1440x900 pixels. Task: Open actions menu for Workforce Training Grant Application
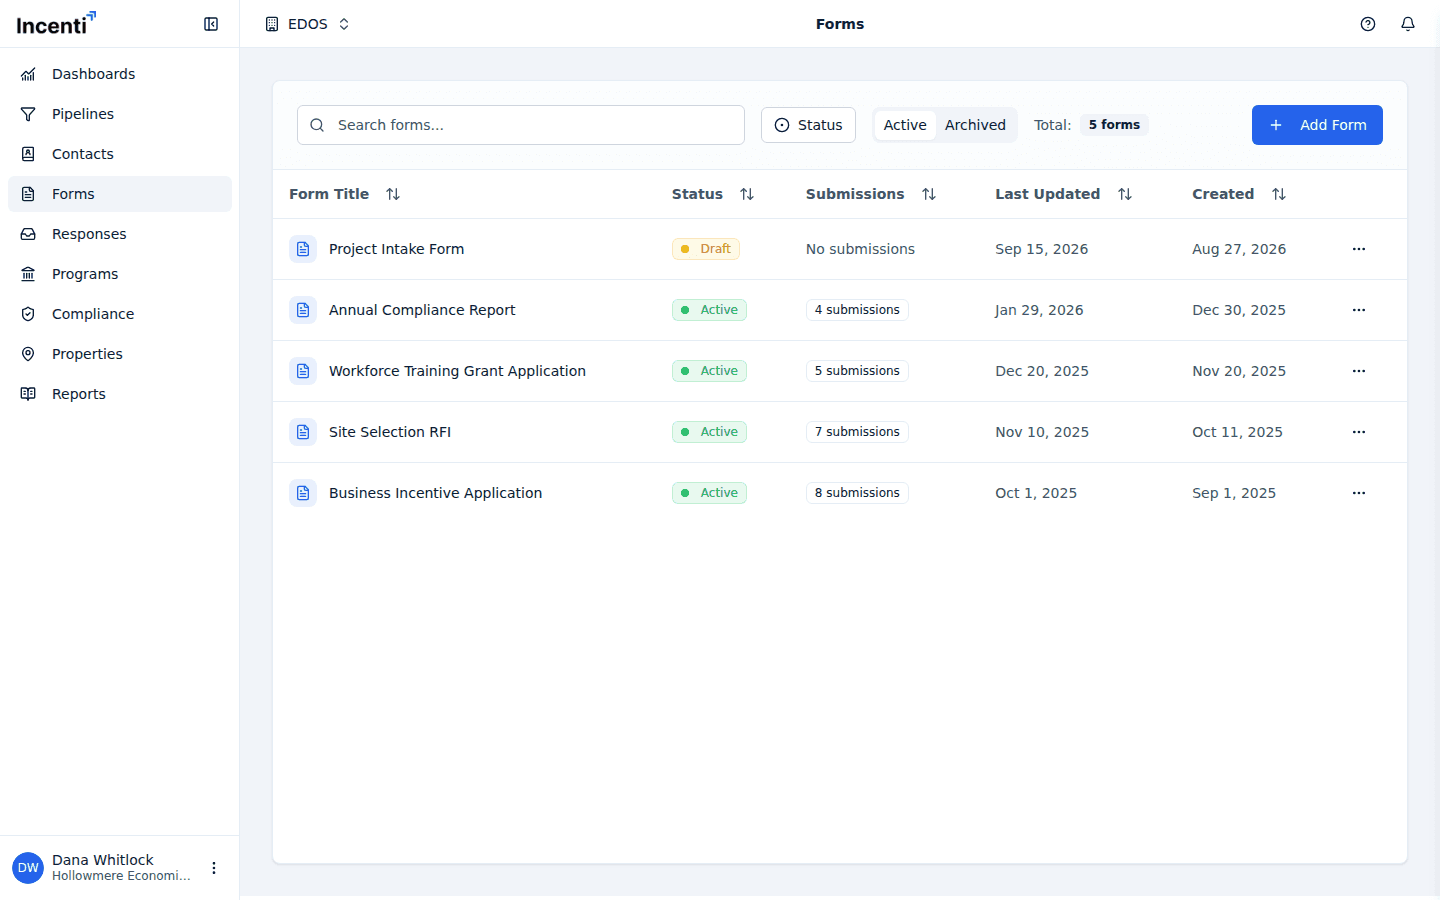(x=1359, y=371)
